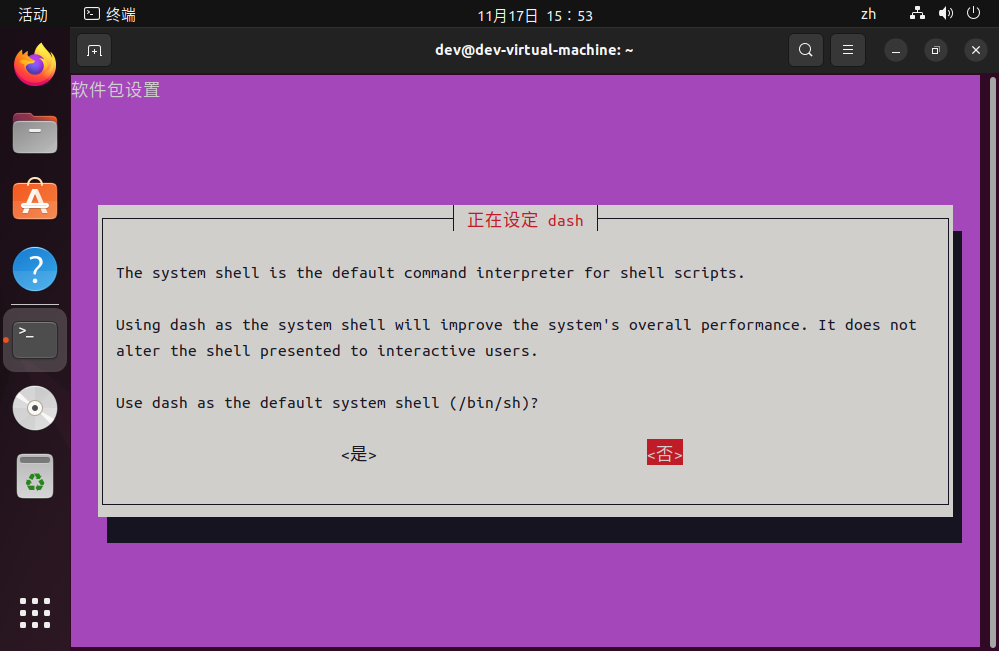
Task: Select the zh input source indicator
Action: point(868,13)
